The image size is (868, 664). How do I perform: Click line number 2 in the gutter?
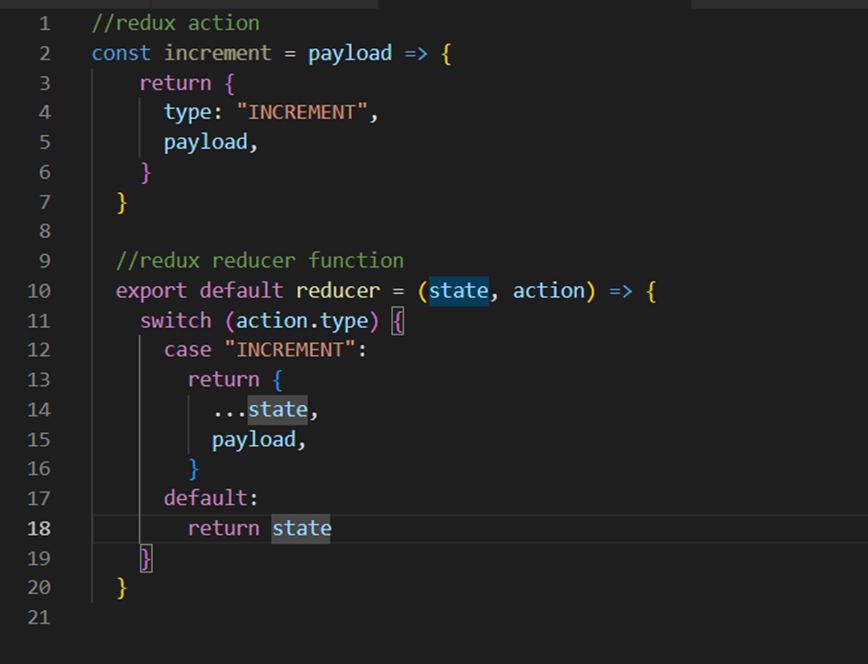pos(45,54)
